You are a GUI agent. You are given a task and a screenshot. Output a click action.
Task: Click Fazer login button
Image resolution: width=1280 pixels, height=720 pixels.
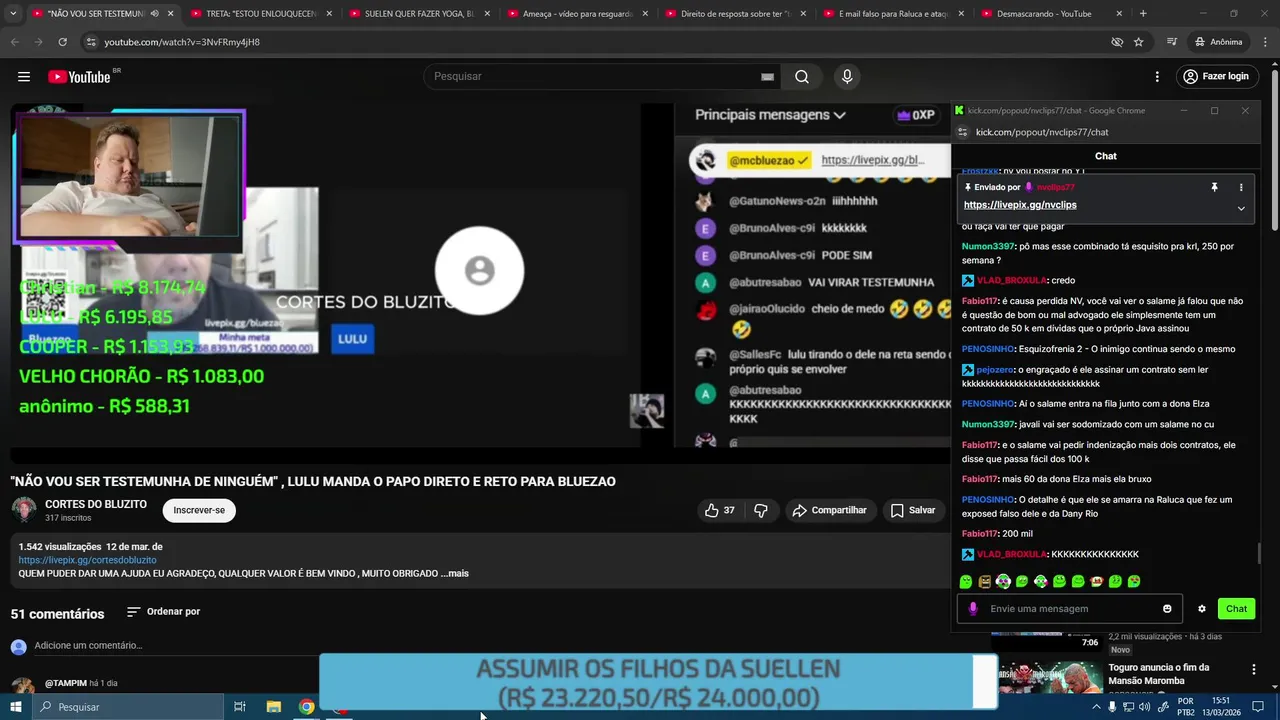click(x=1215, y=77)
